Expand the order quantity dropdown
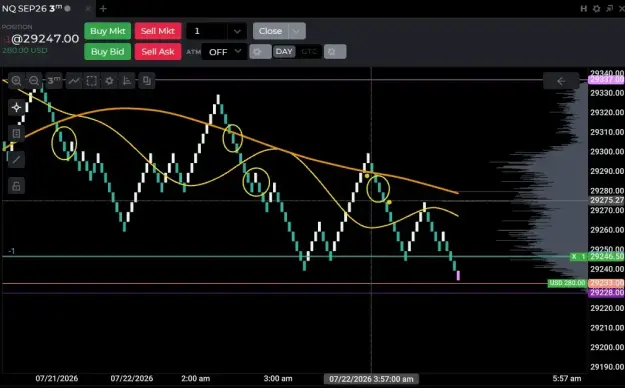Viewport: 625px width, 388px height. click(237, 31)
